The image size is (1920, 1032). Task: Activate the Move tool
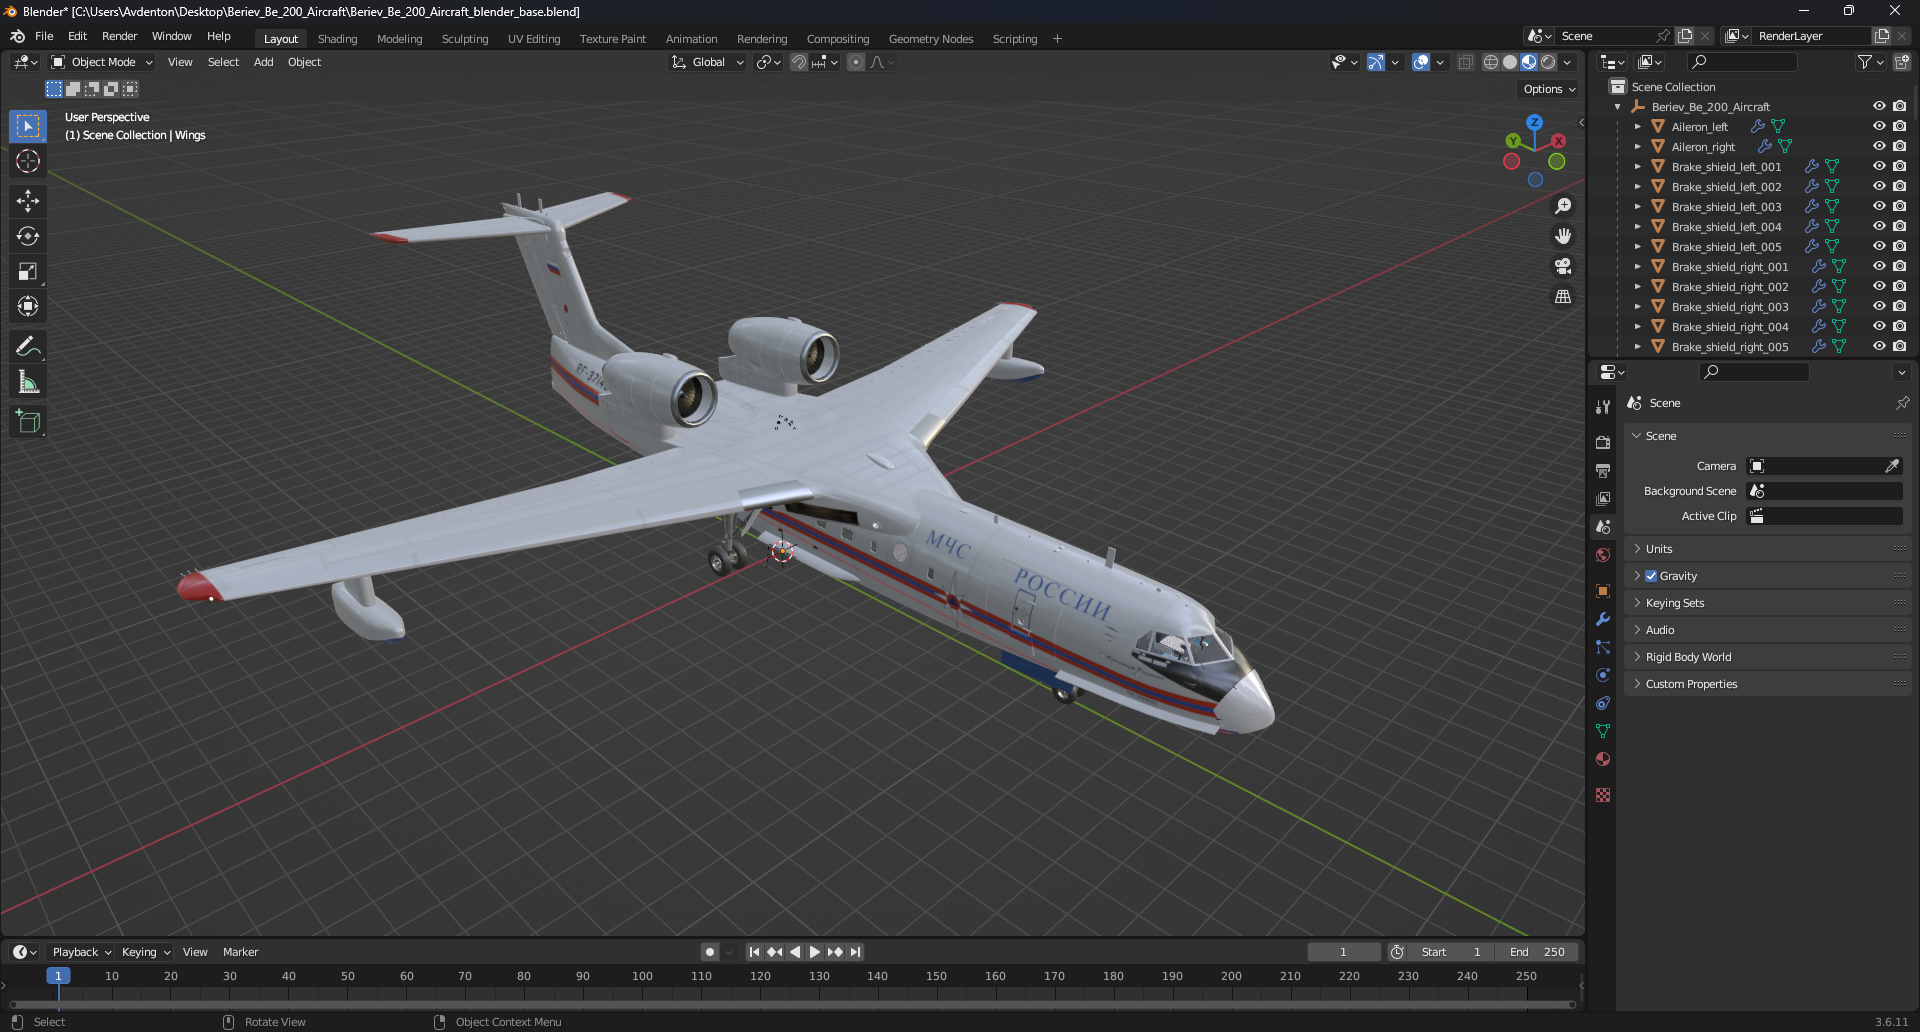coord(28,201)
